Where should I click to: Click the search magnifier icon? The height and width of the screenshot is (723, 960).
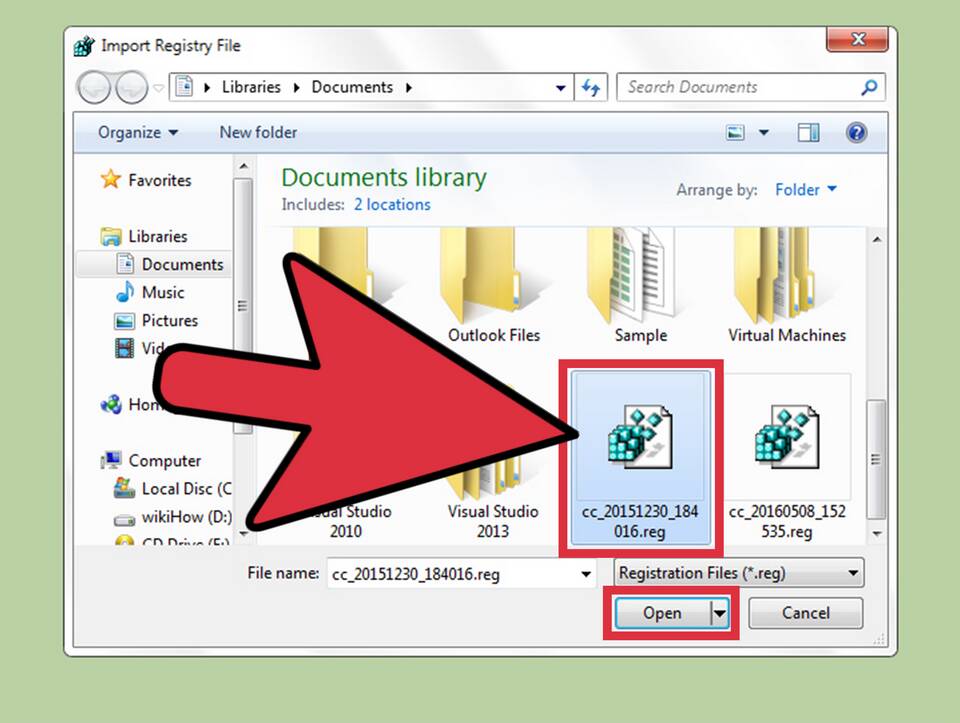pyautogui.click(x=869, y=87)
